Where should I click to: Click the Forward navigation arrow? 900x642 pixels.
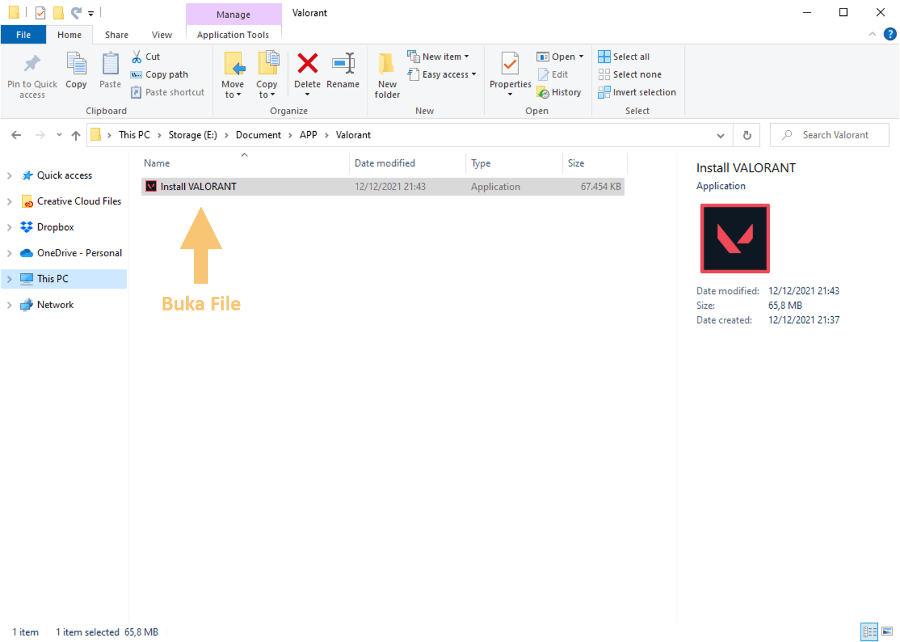[x=40, y=135]
